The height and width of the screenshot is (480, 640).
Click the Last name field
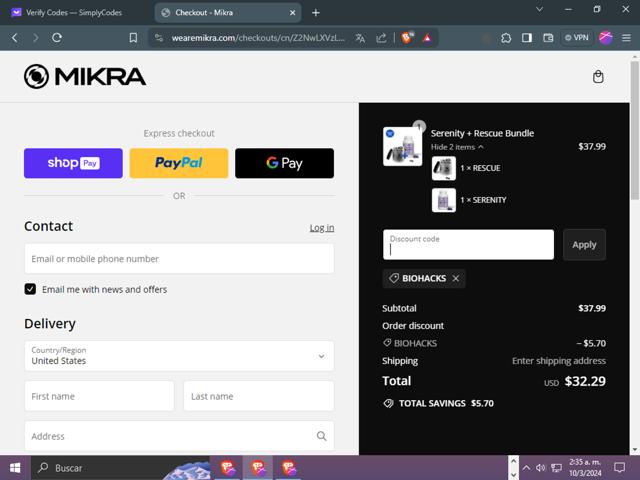pyautogui.click(x=259, y=396)
